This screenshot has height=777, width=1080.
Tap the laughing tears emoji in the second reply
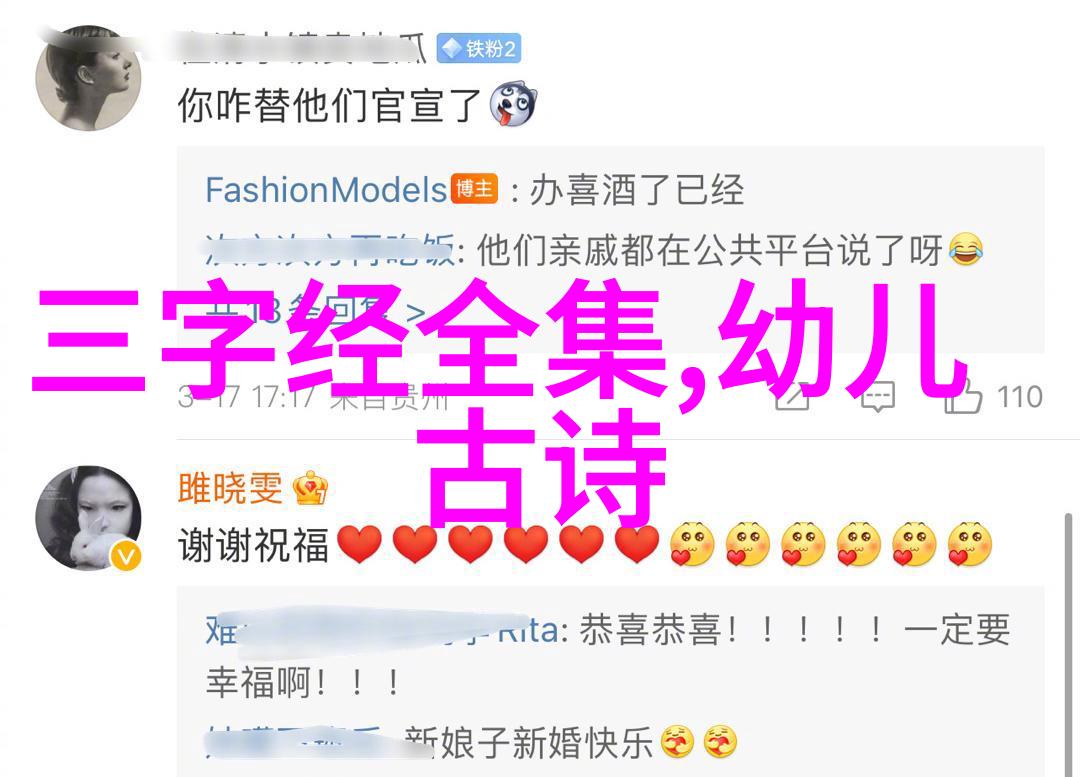(966, 249)
